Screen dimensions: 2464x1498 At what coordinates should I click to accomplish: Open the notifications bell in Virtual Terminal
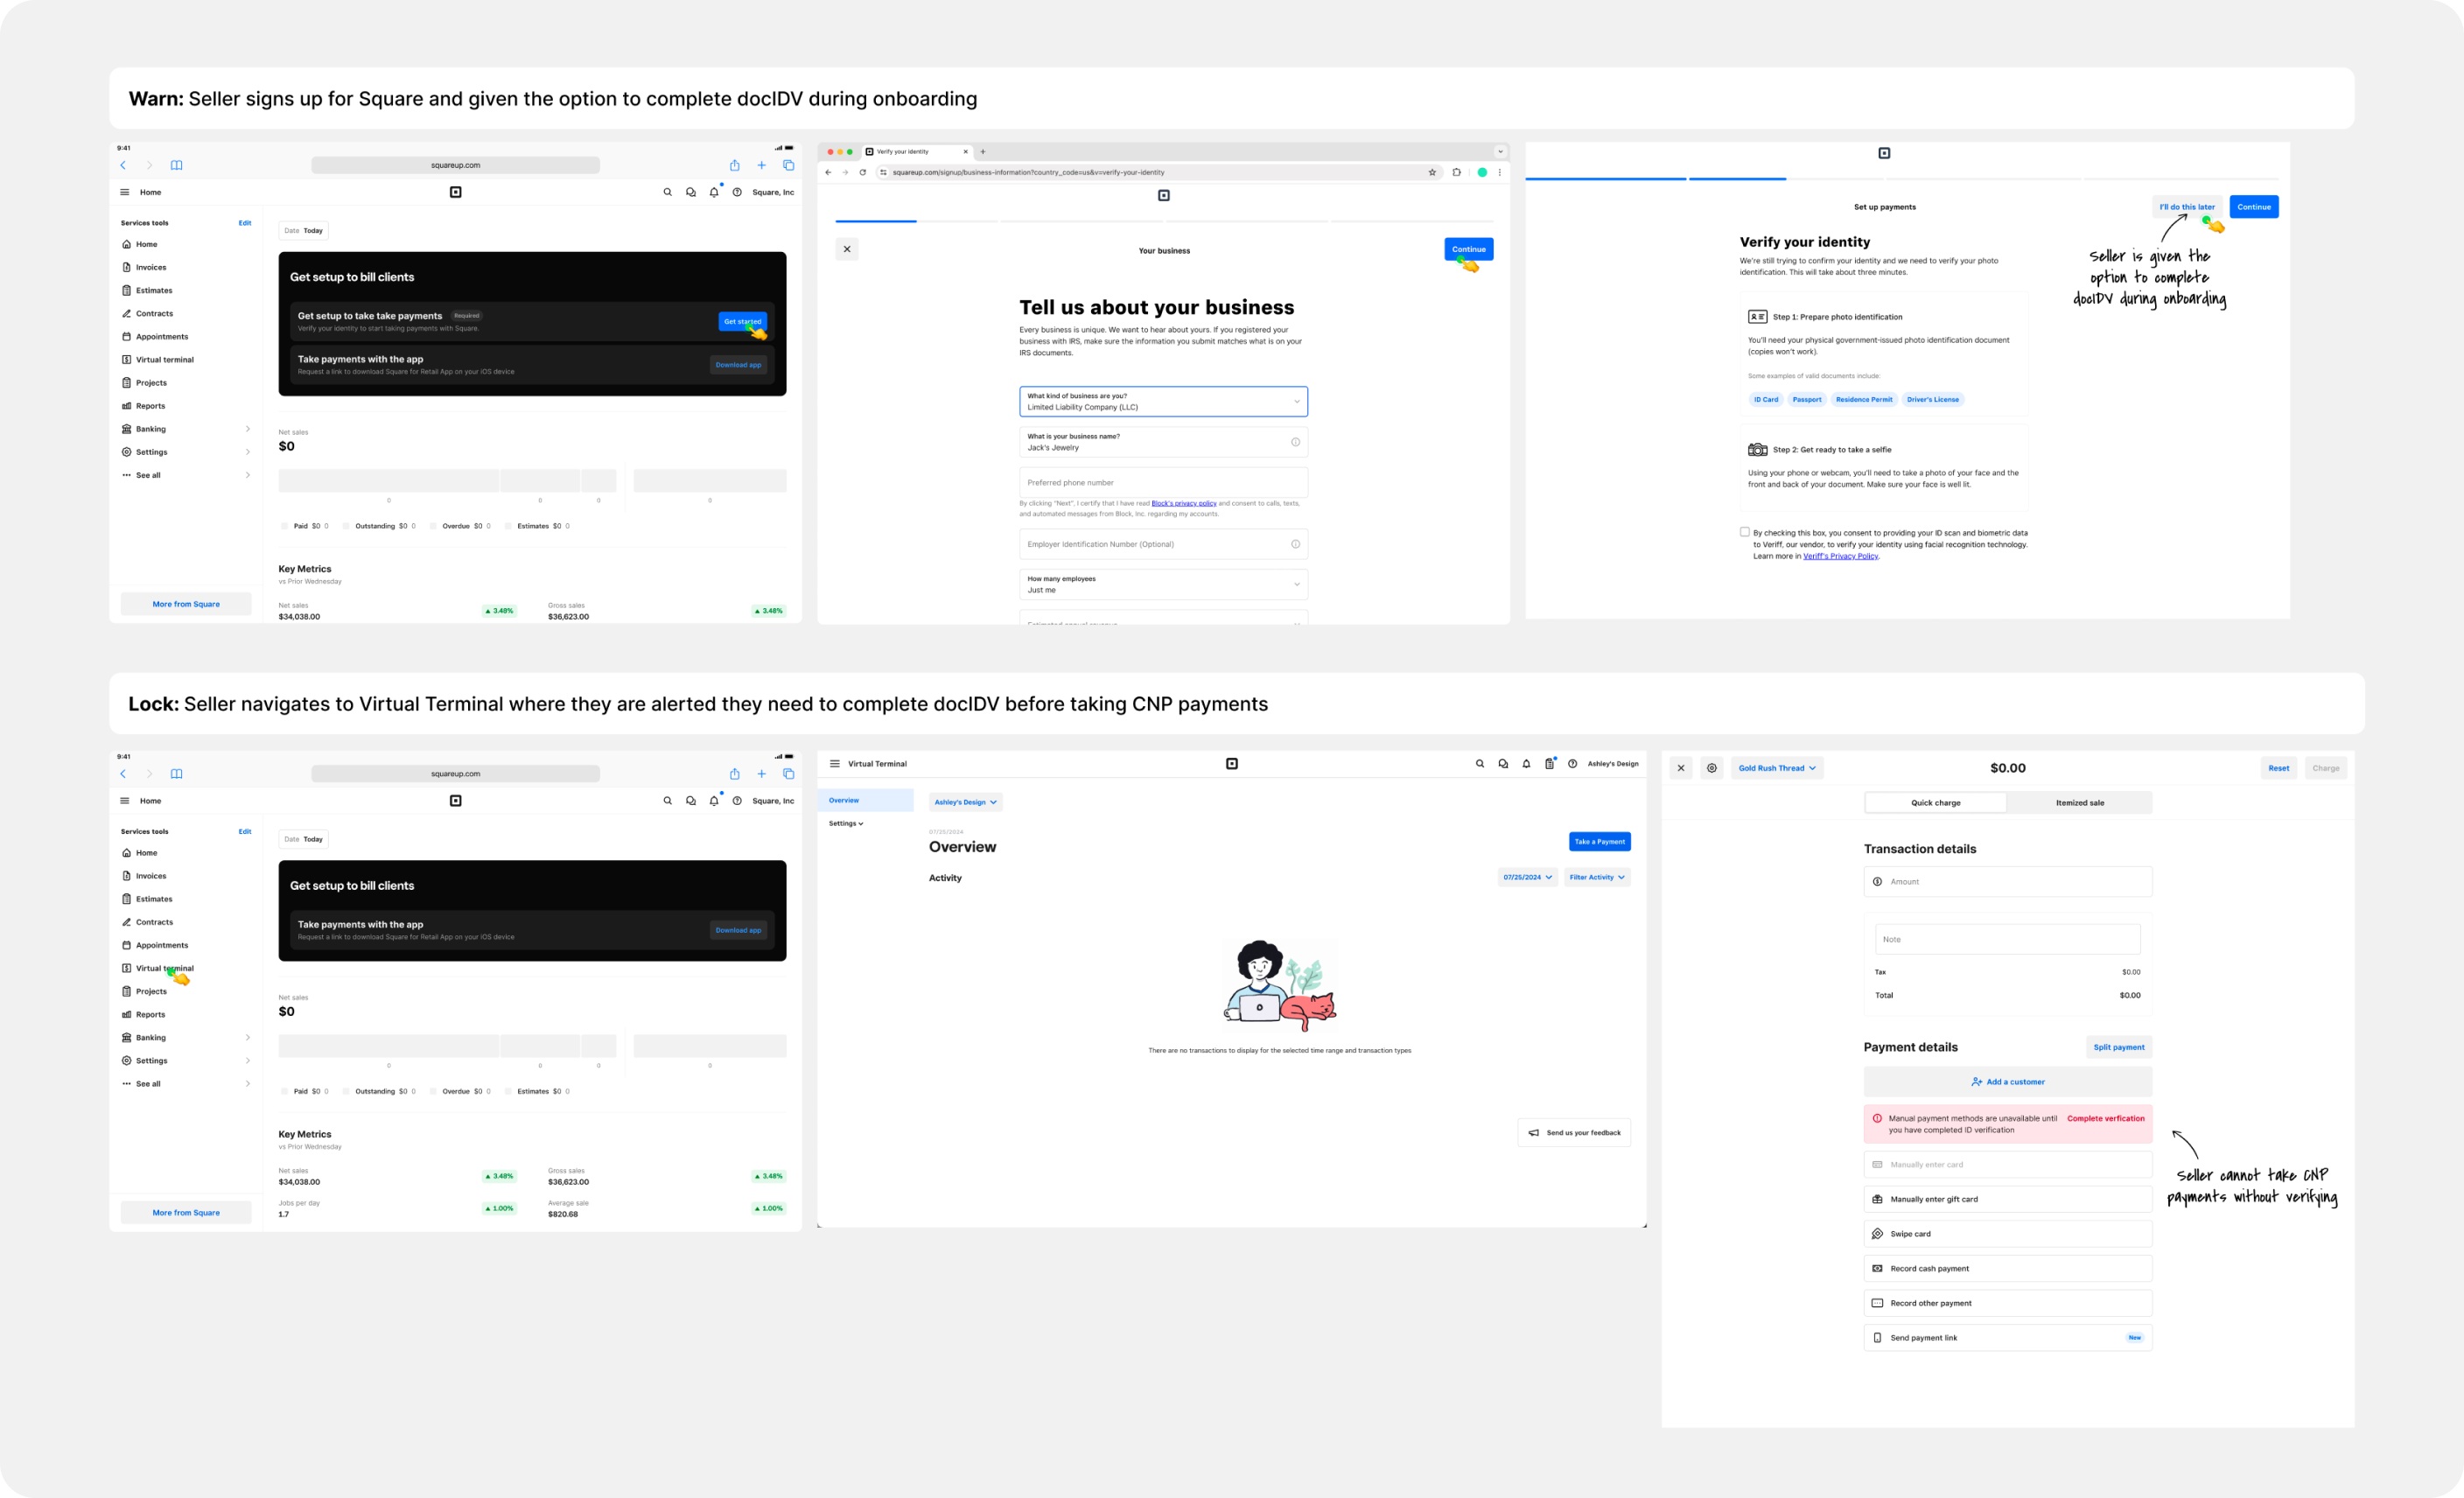[x=1526, y=763]
